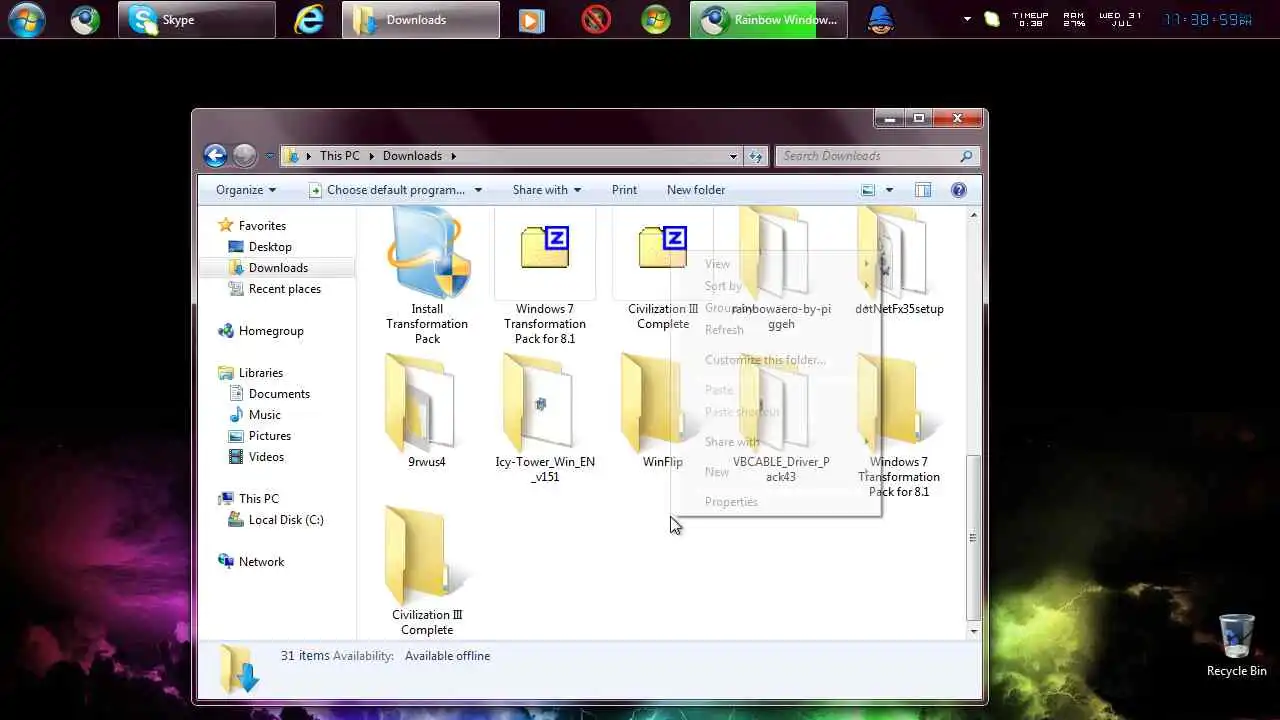This screenshot has width=1280, height=720.
Task: Choose Paste shortcut in the context menu
Action: point(742,412)
